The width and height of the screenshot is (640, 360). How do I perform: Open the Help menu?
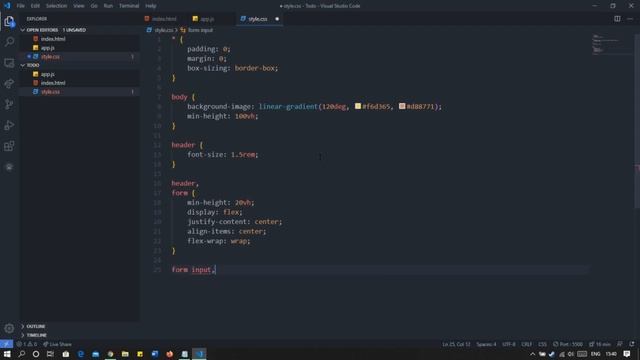151,6
